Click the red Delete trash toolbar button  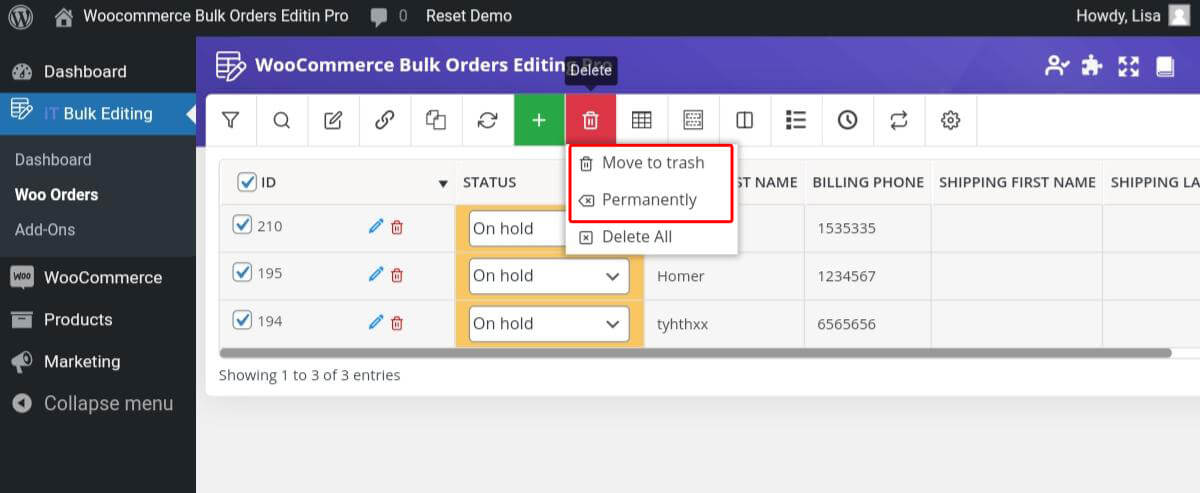pos(591,120)
